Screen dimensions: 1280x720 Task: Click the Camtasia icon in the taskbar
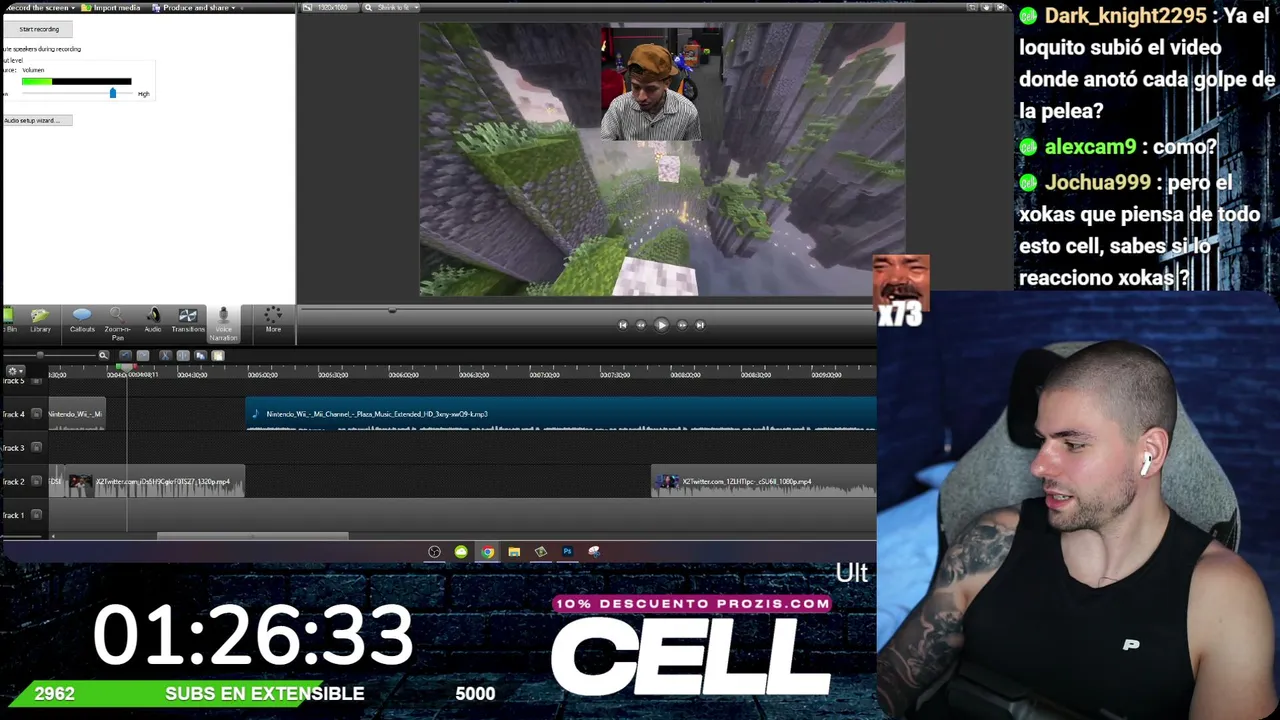[x=540, y=552]
